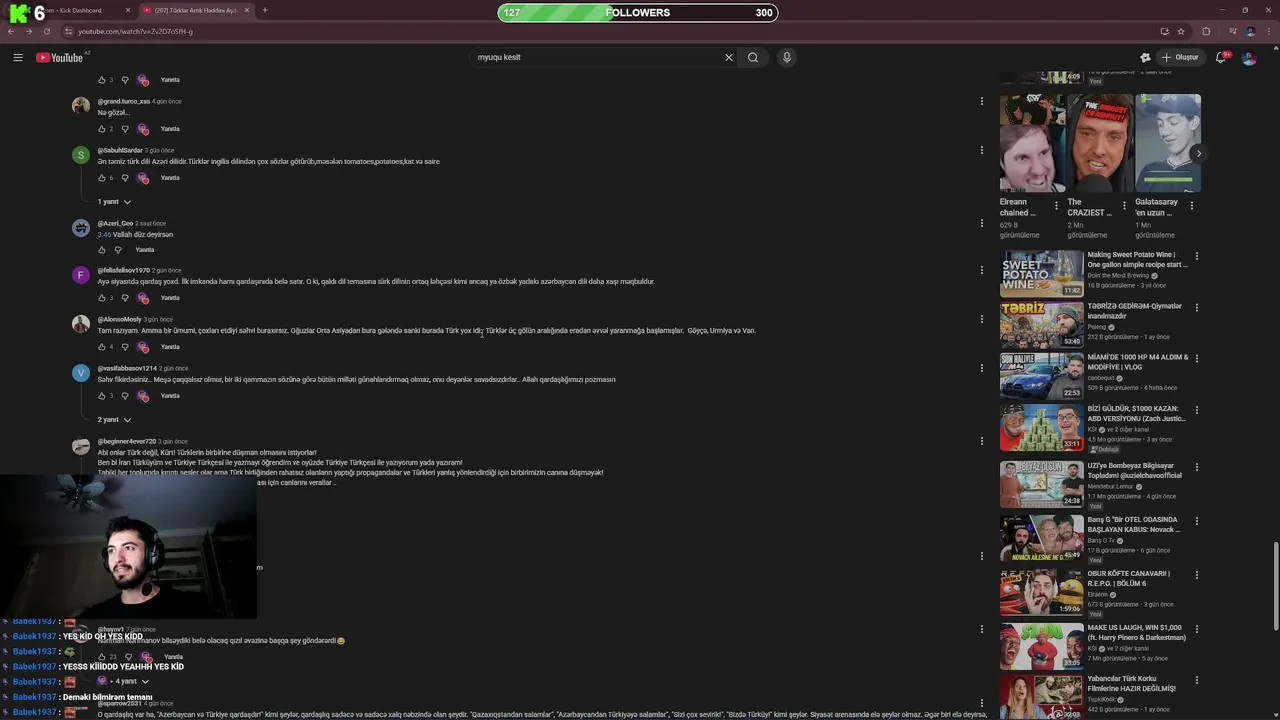Open the 'Elreann chained' short thumbnail
The image size is (1280, 720).
coord(1031,143)
